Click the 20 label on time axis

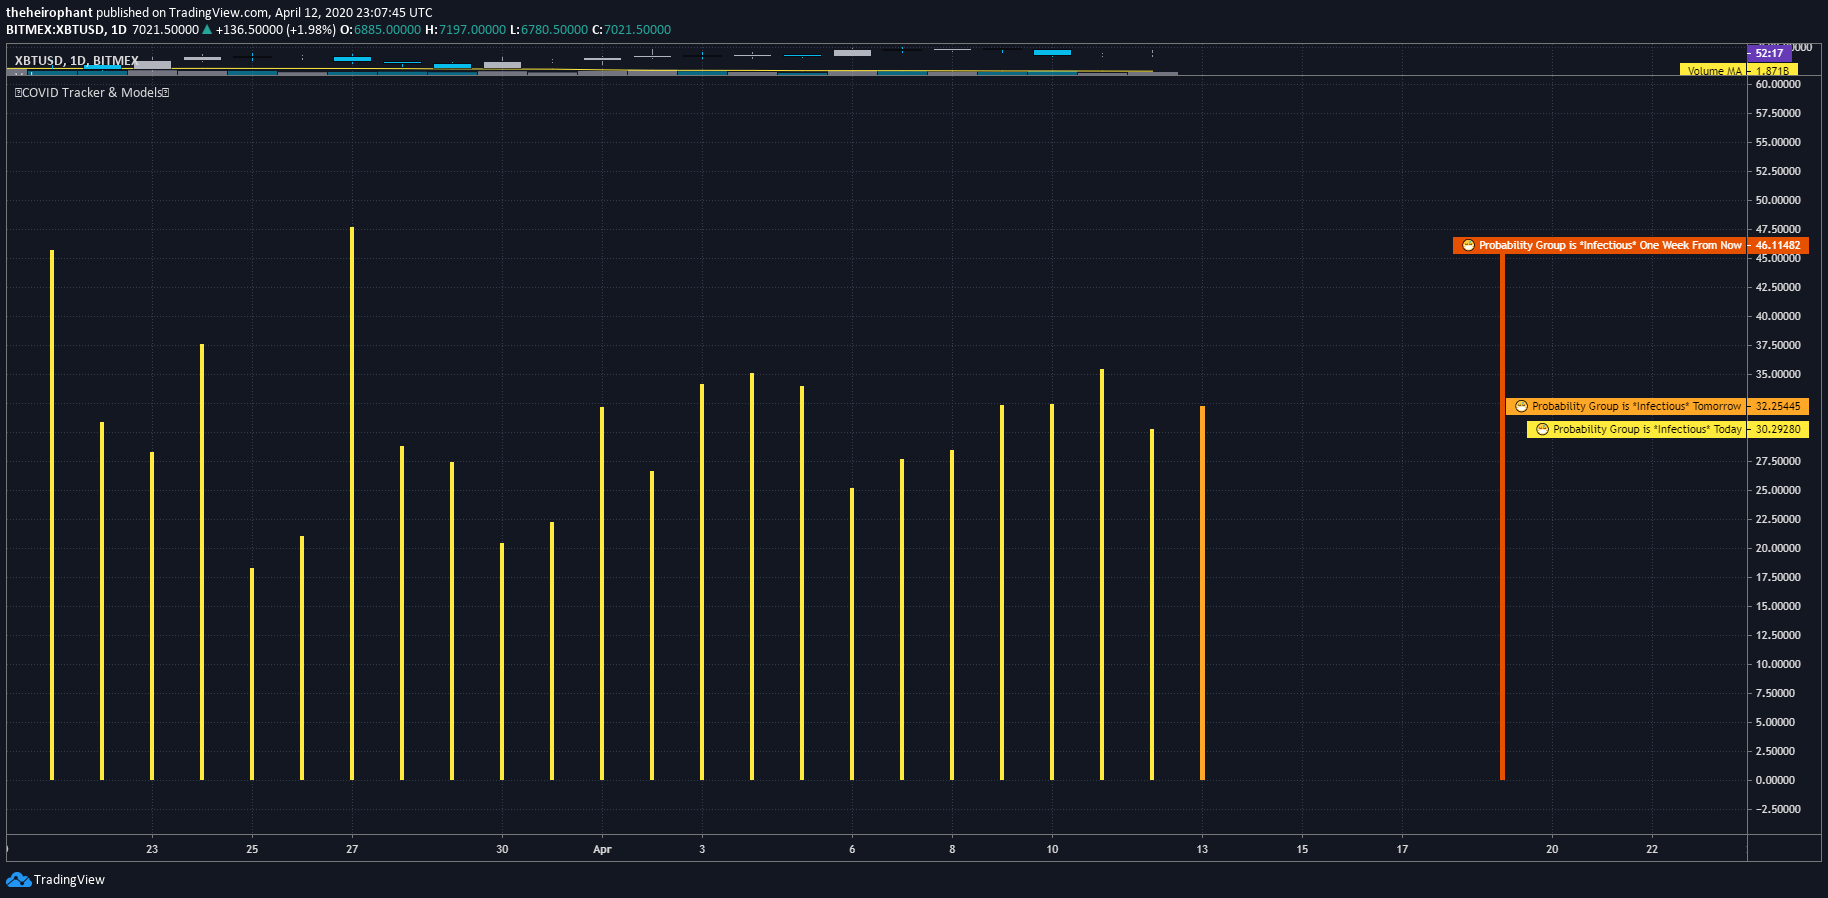pos(1552,849)
